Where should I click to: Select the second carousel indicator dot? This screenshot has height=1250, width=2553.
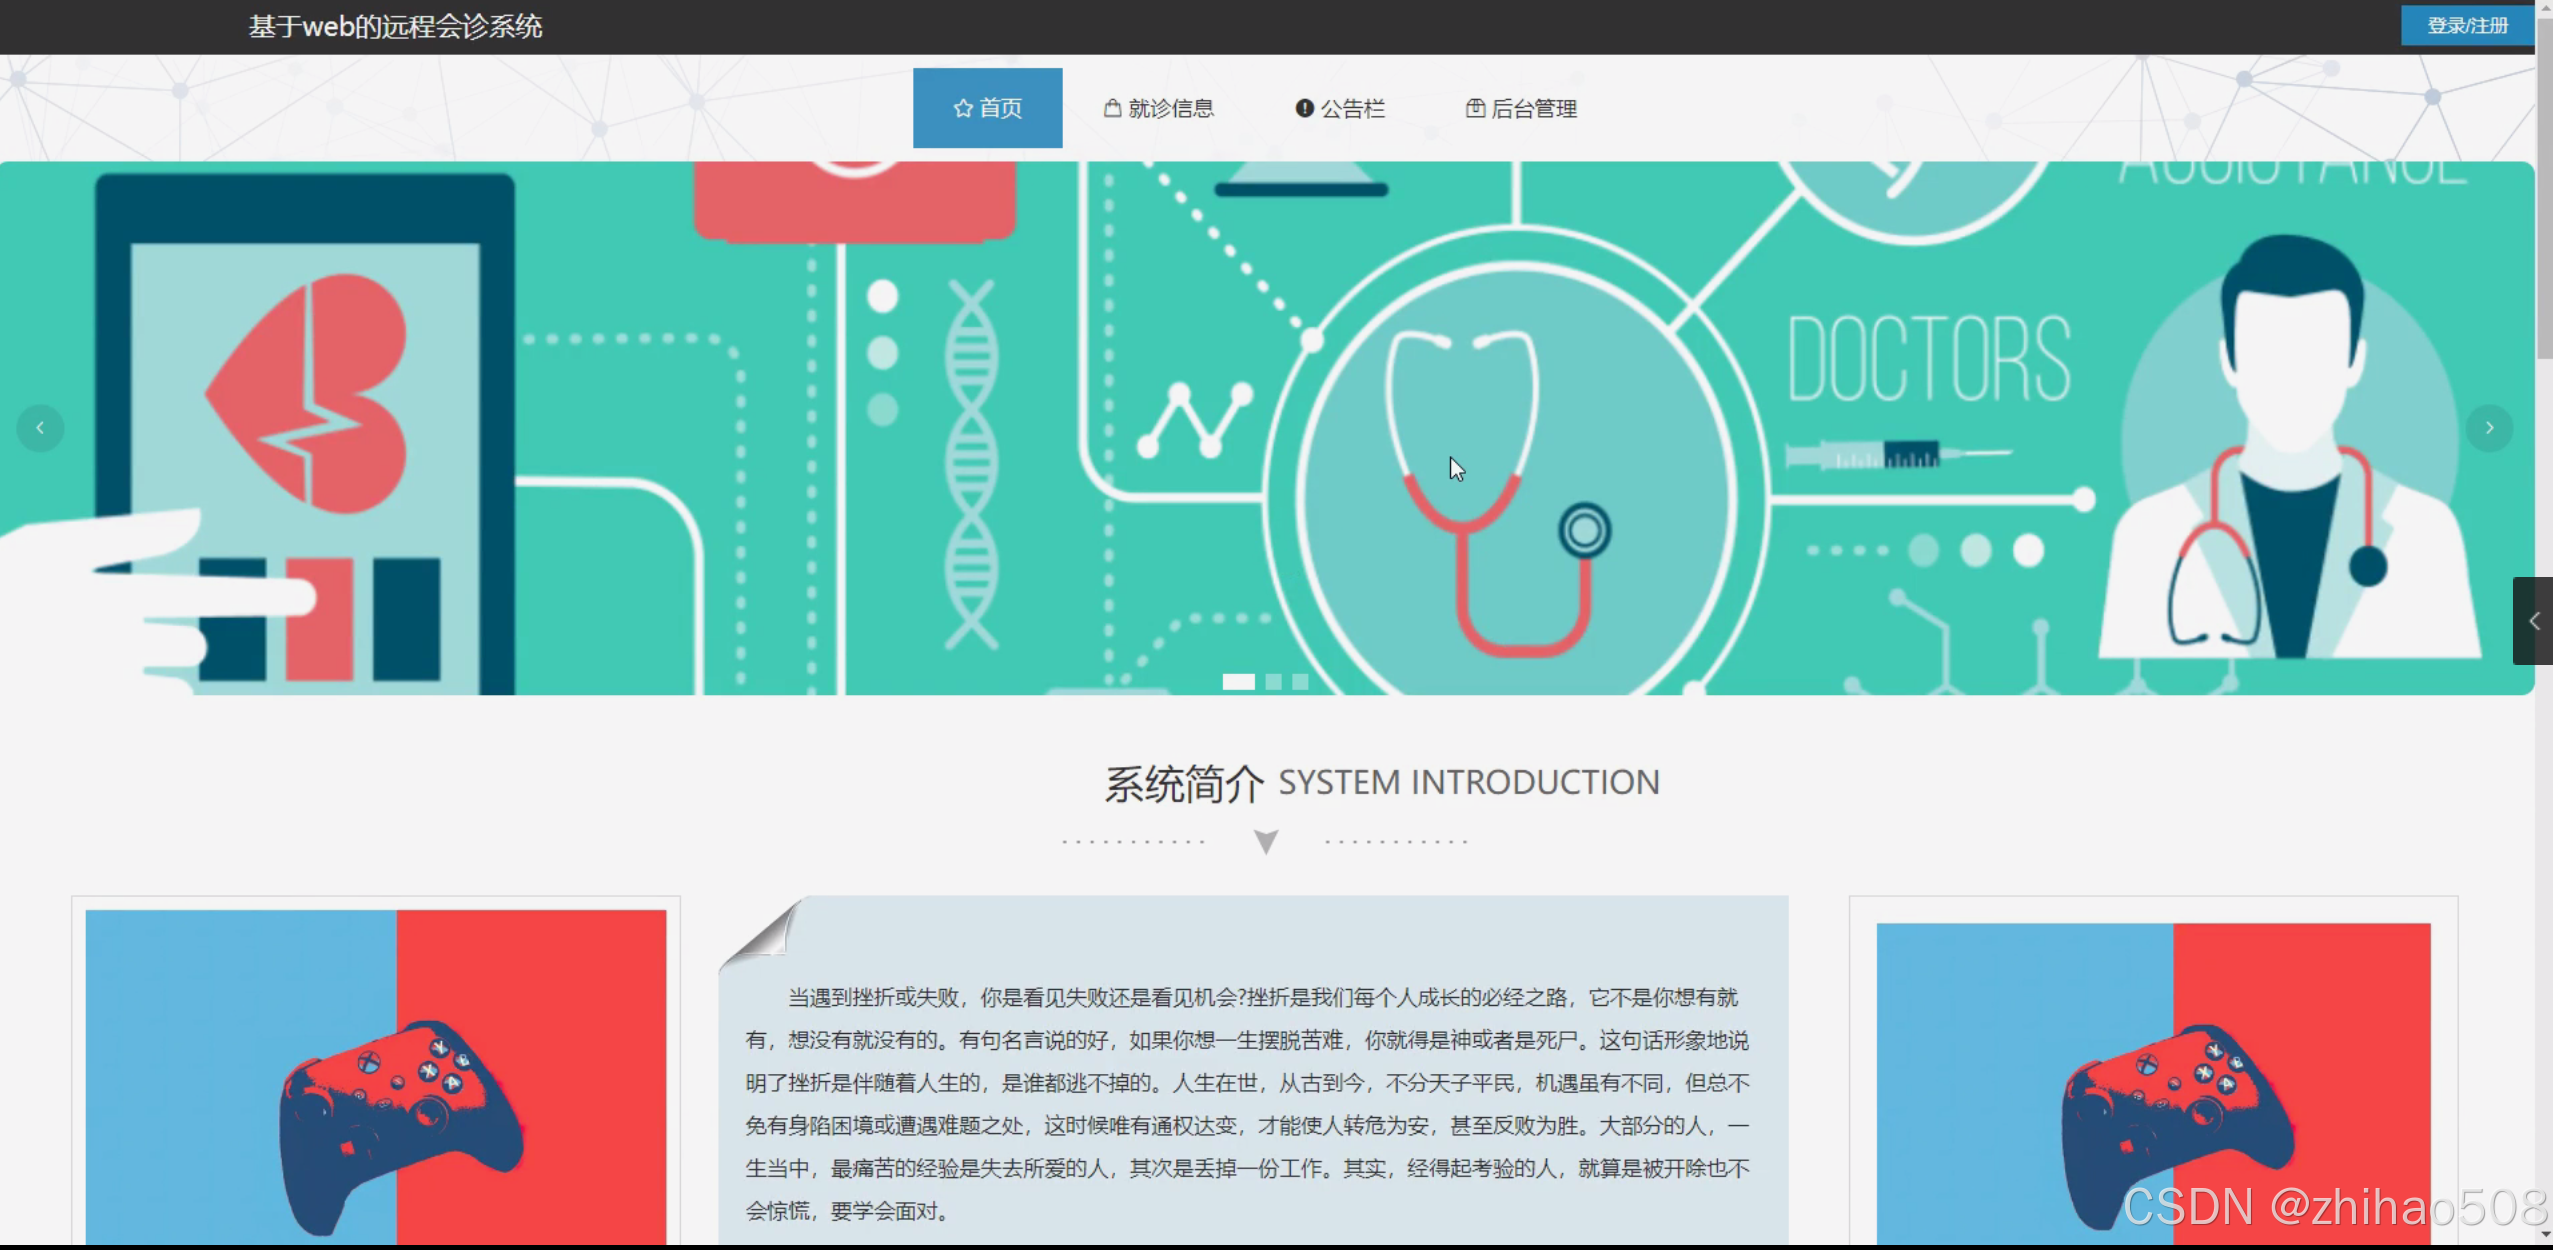coord(1273,682)
